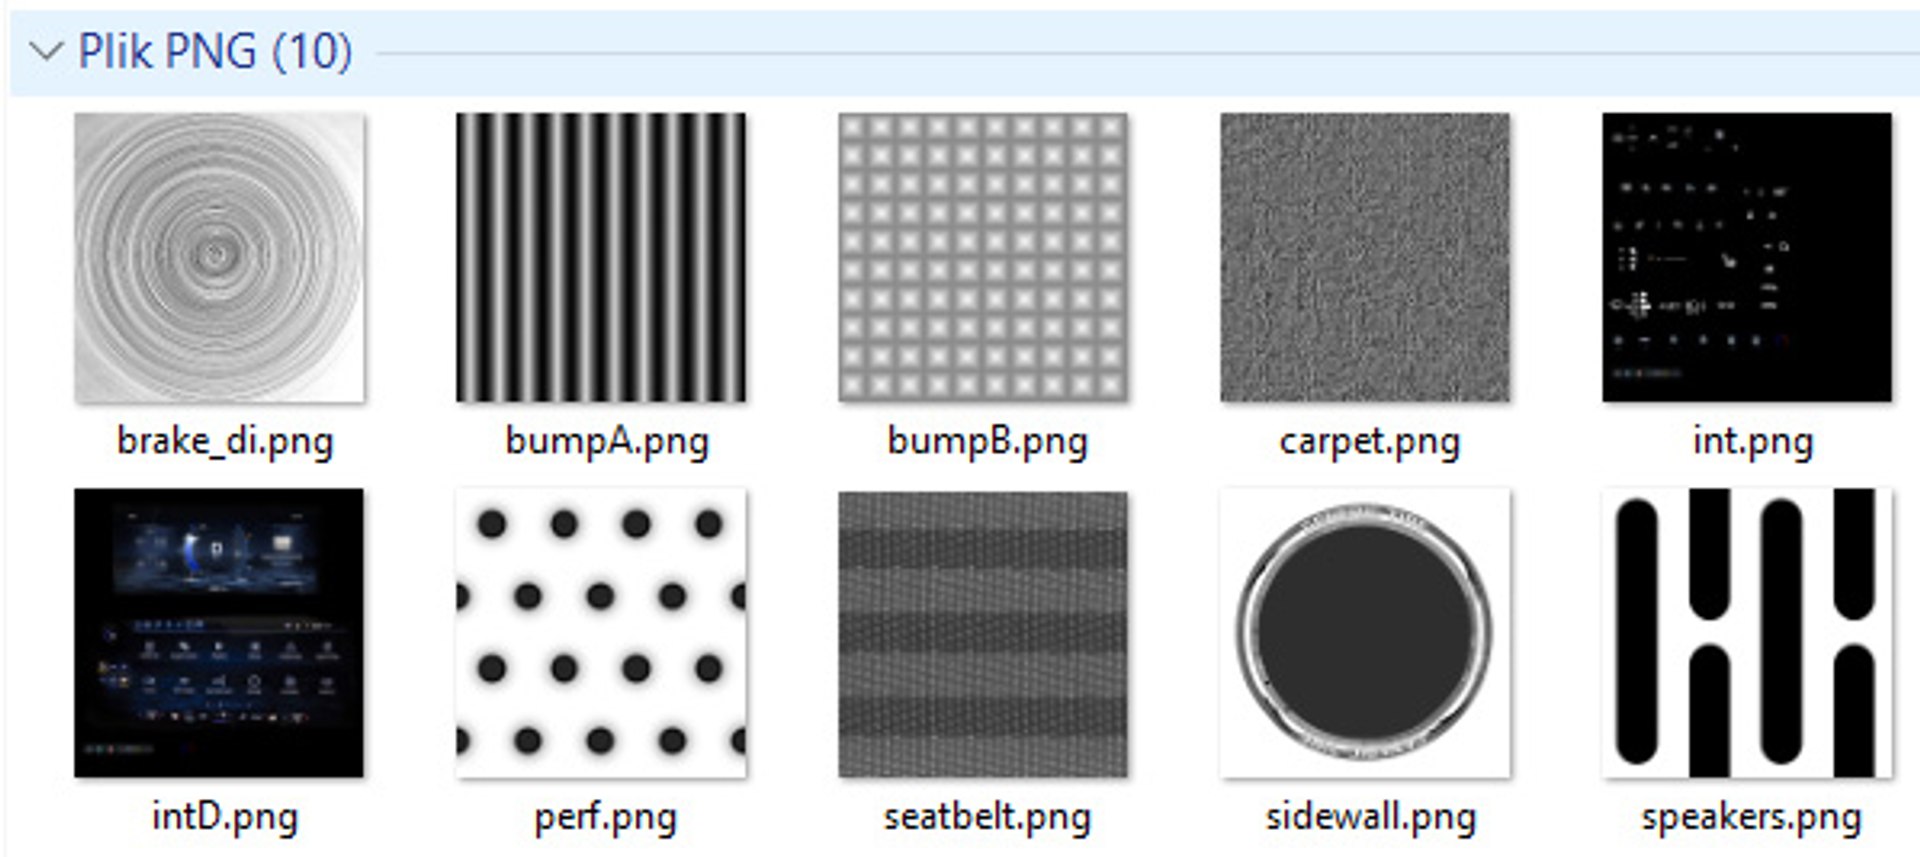The height and width of the screenshot is (857, 1920).
Task: Select the bumpA.png striped thumbnail
Action: (601, 257)
